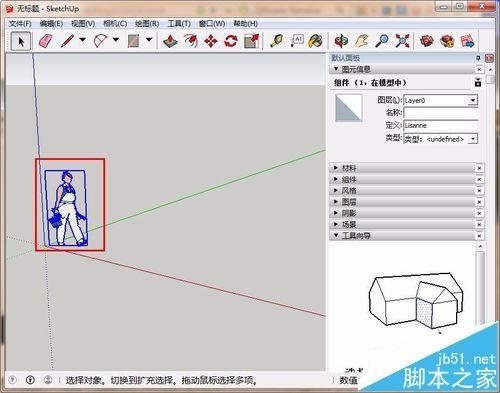Click the Send to LayOut icon
The image size is (500, 393).
click(467, 41)
